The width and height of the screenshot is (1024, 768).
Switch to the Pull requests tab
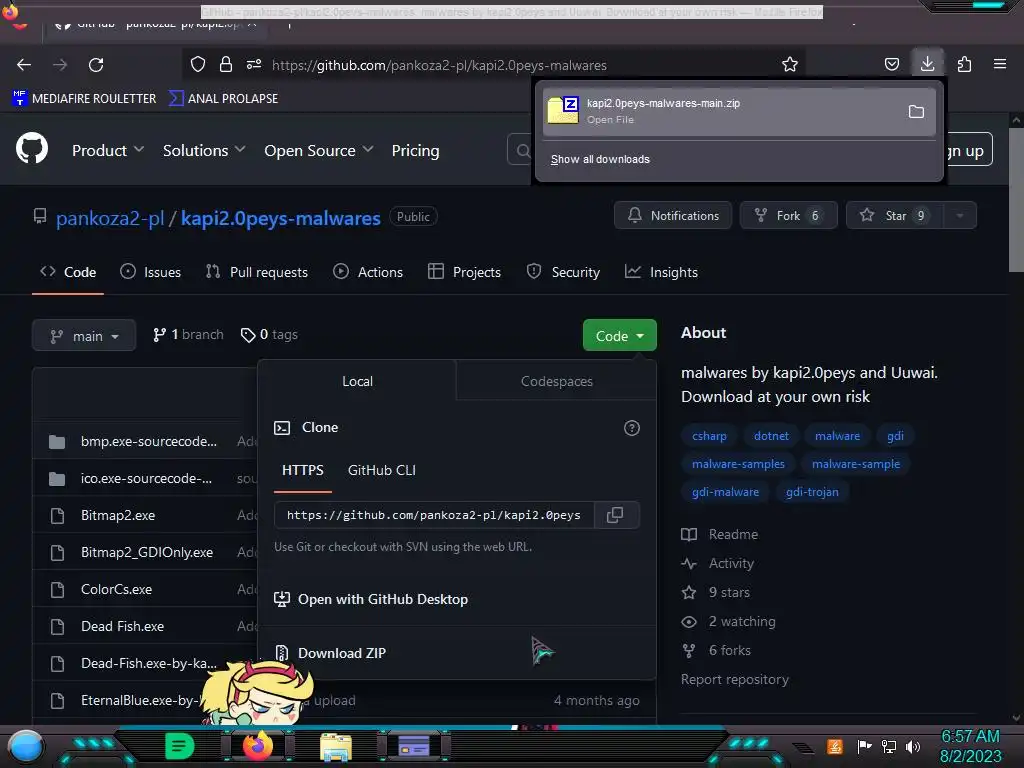[257, 272]
